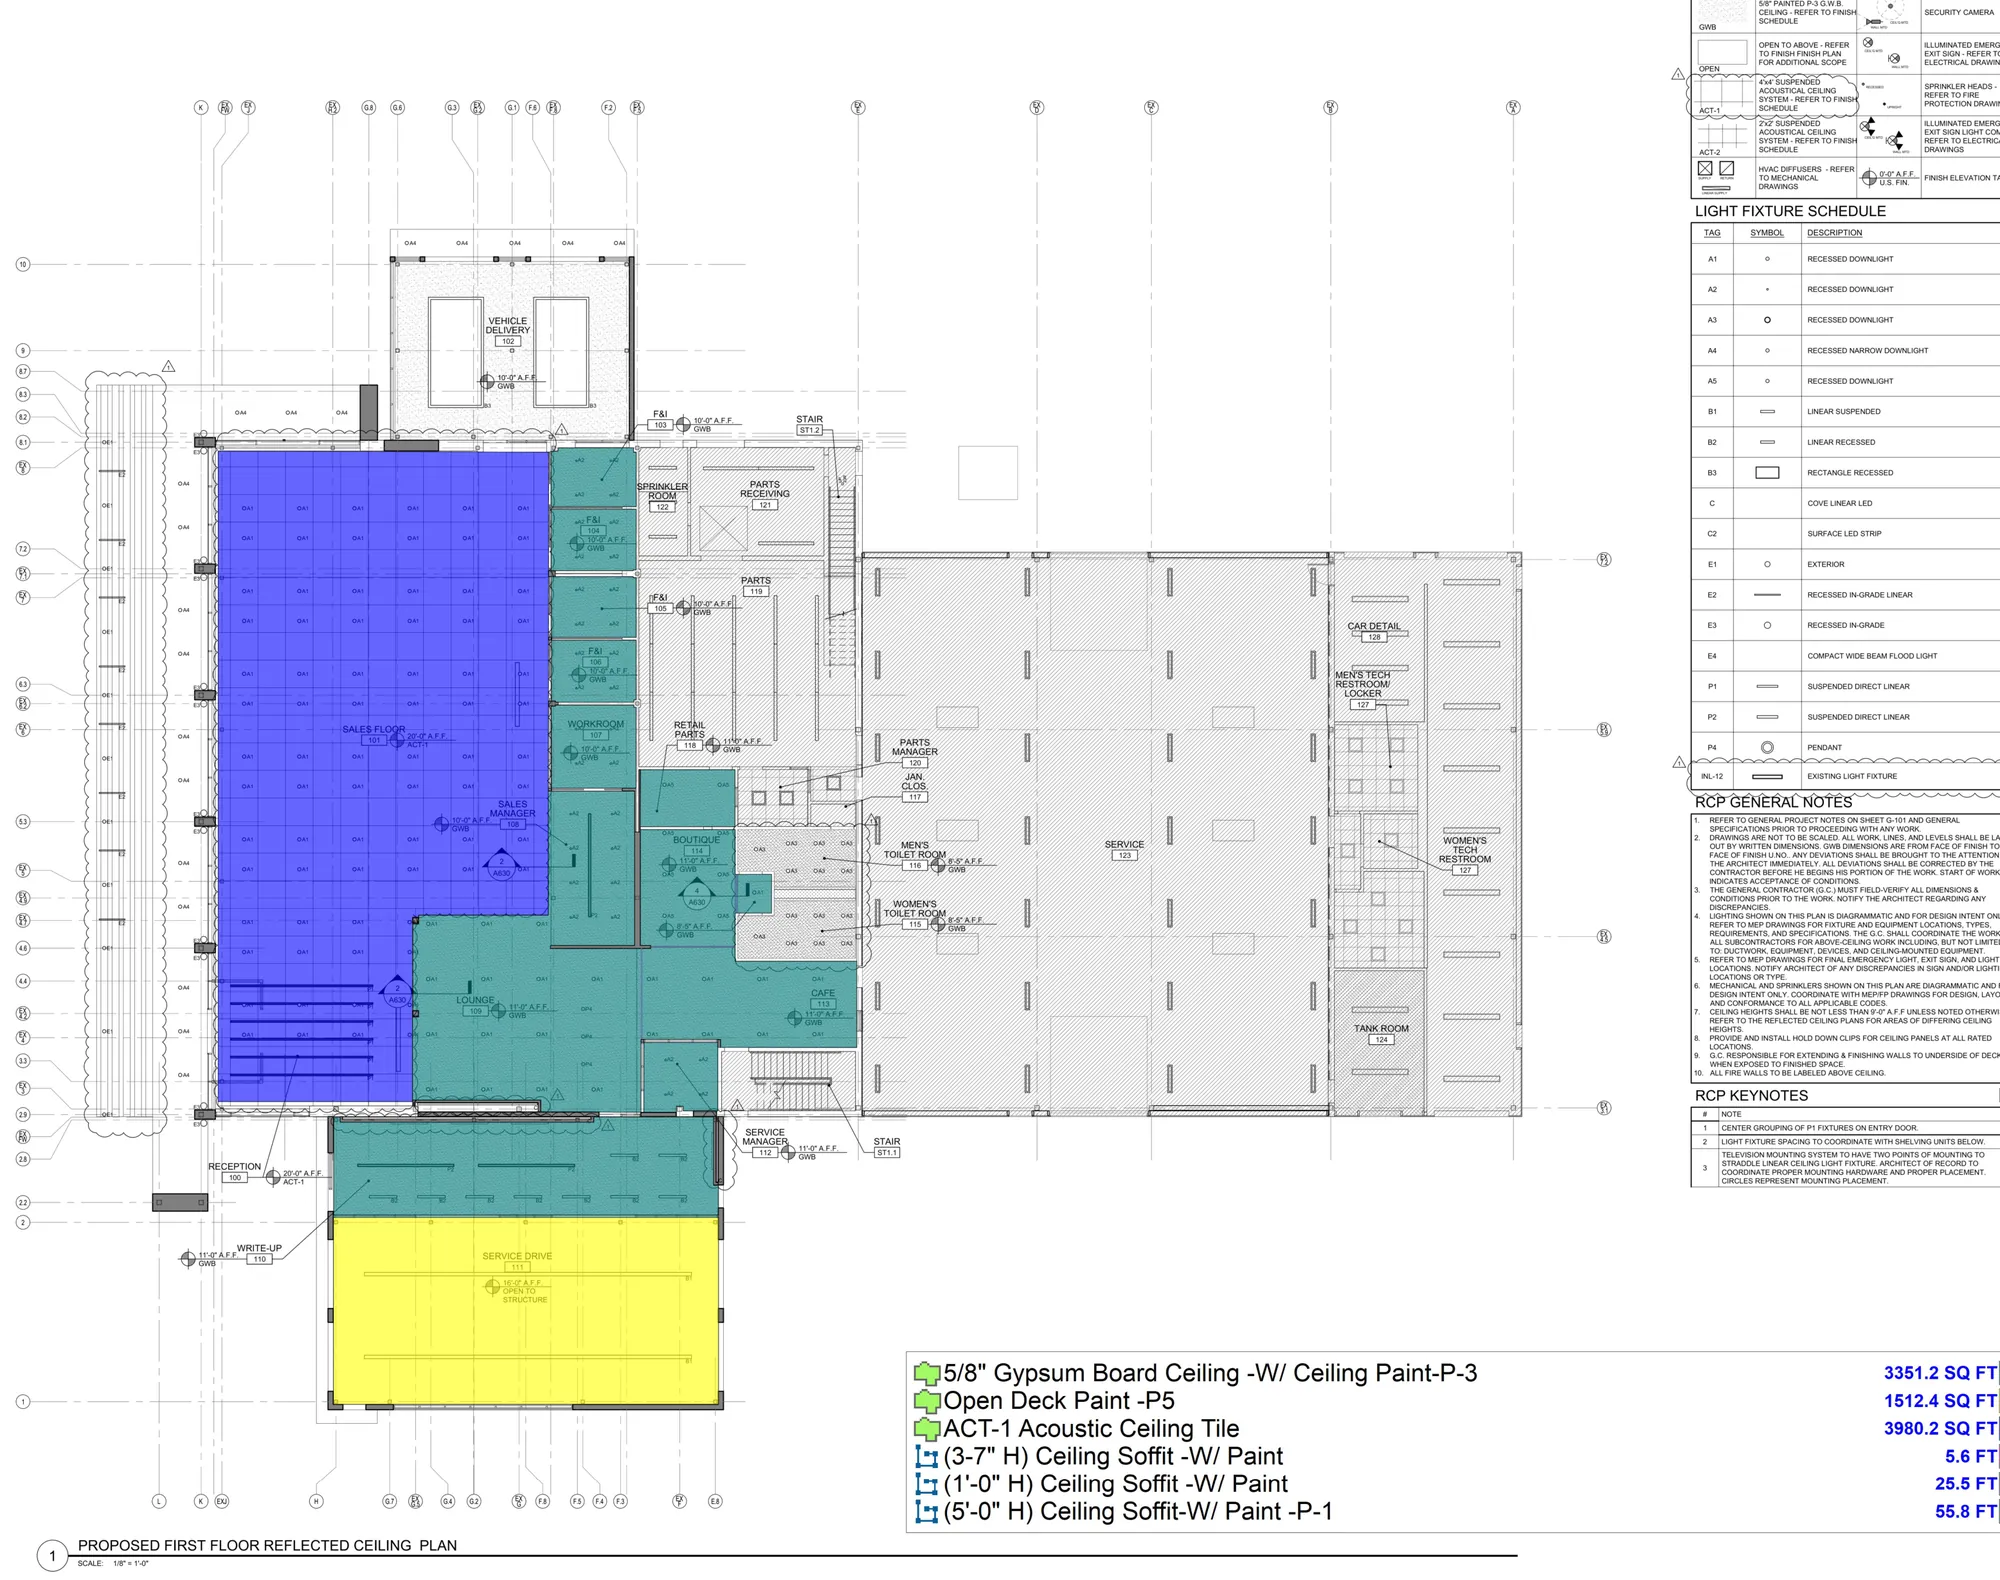Click the PARTS MANAGER 120 label

[914, 752]
